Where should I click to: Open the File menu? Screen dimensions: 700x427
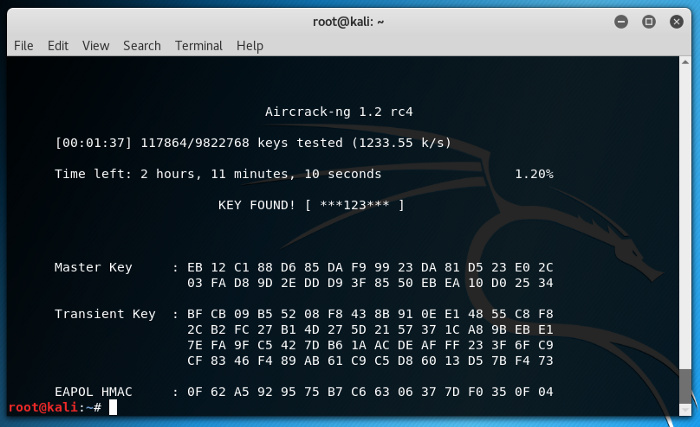(24, 45)
